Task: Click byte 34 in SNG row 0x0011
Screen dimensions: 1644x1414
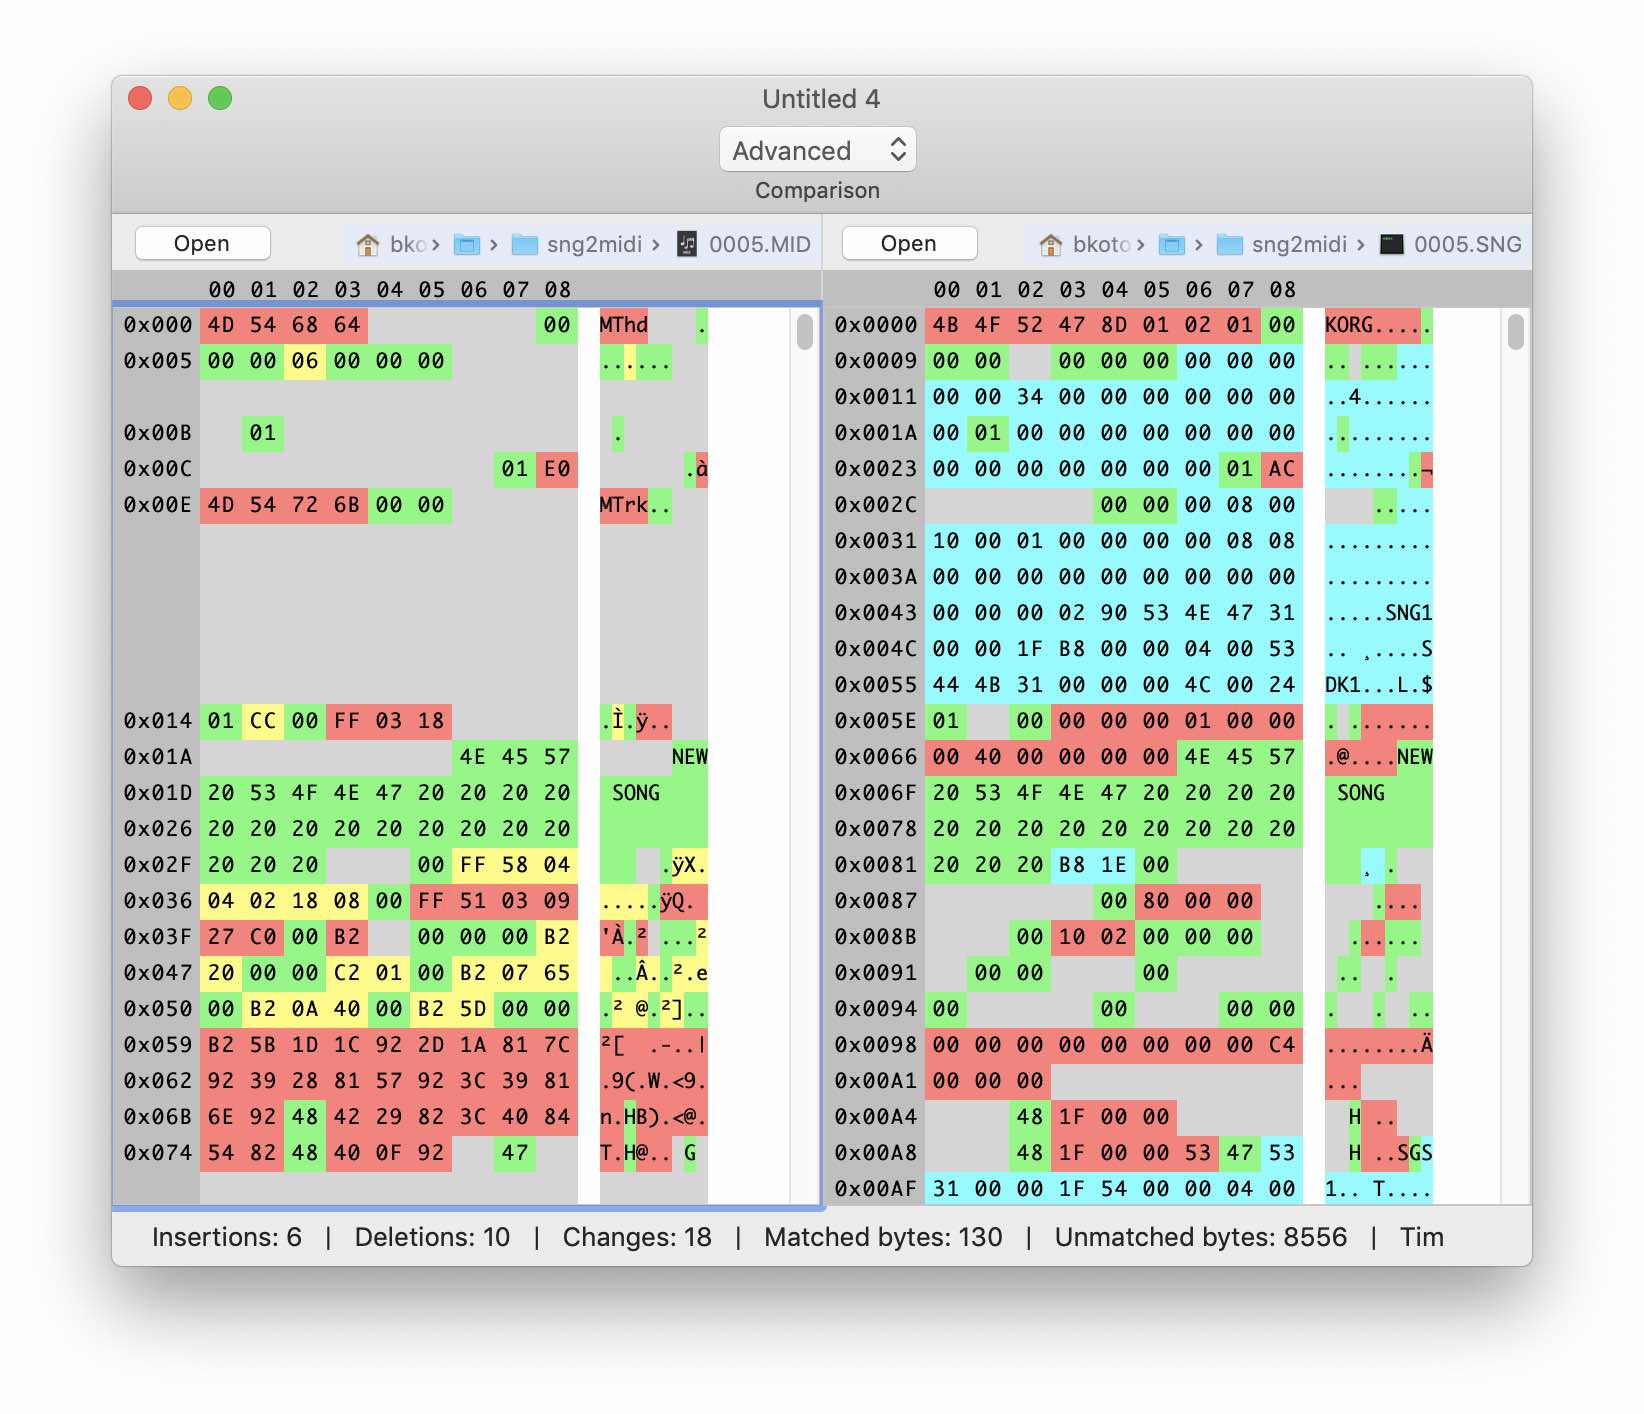Action: pos(1030,397)
